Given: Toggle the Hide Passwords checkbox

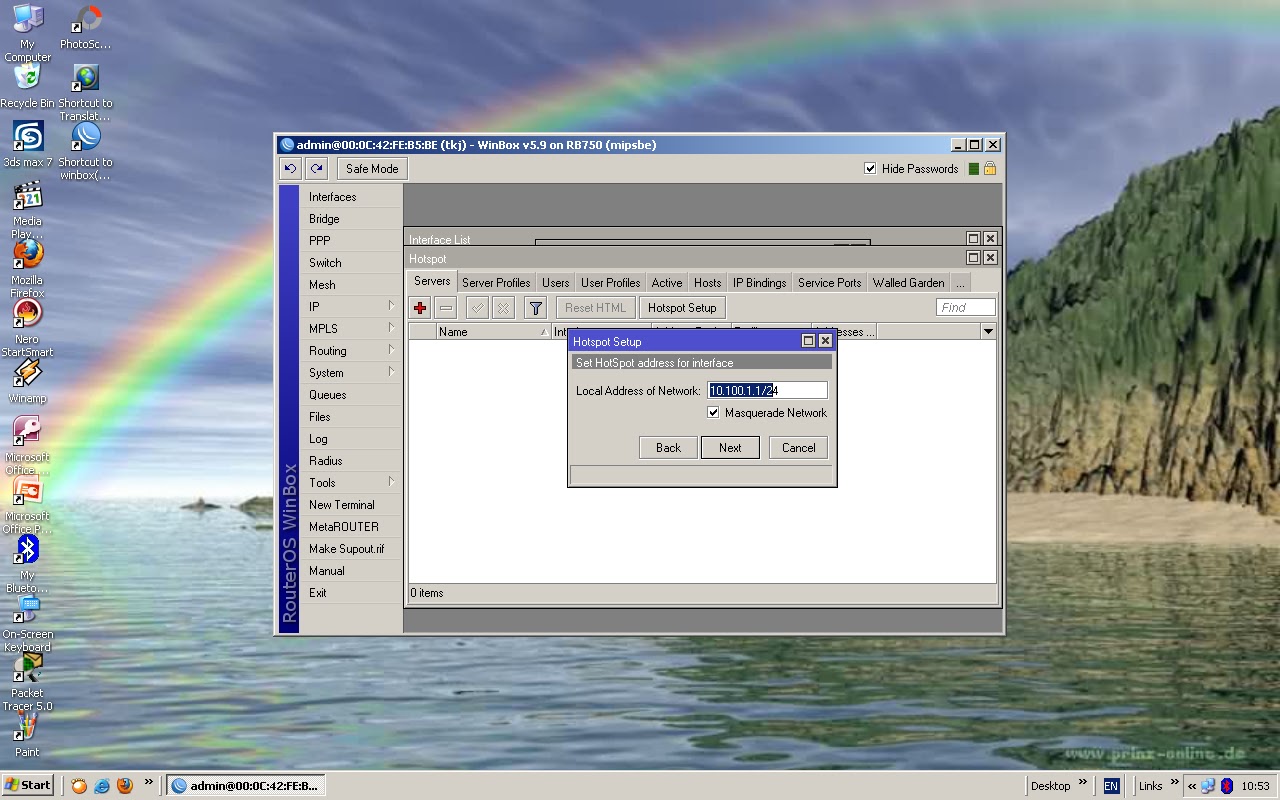Looking at the screenshot, I should pos(870,169).
